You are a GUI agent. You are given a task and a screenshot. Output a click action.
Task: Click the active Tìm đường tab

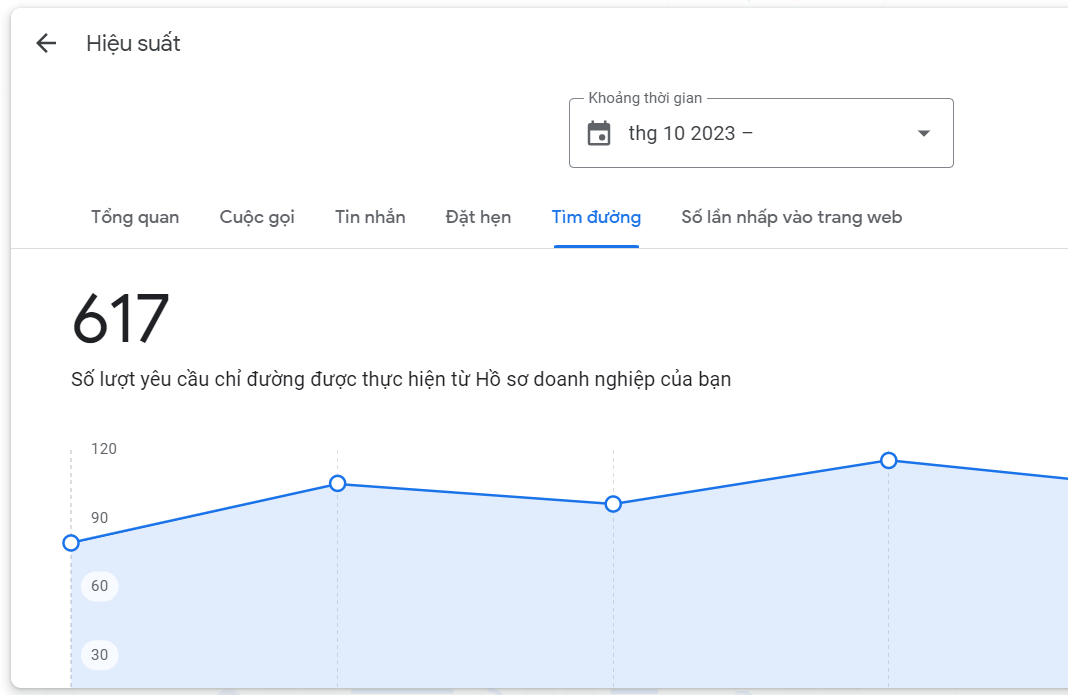(x=596, y=217)
